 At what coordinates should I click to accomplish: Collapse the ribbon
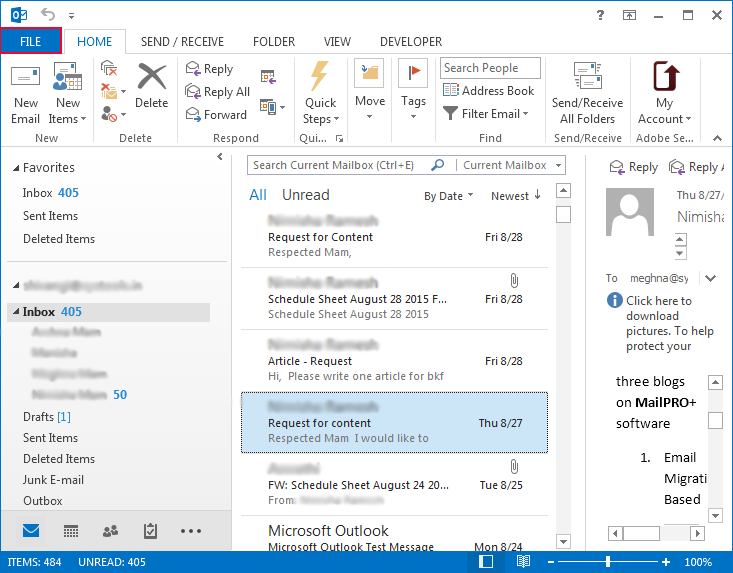[x=717, y=138]
